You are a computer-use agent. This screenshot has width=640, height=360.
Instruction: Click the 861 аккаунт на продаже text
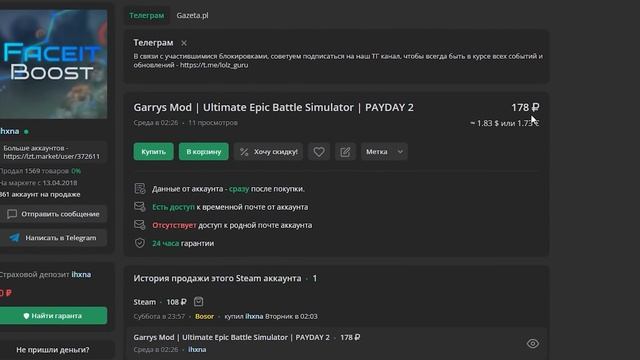click(x=40, y=194)
